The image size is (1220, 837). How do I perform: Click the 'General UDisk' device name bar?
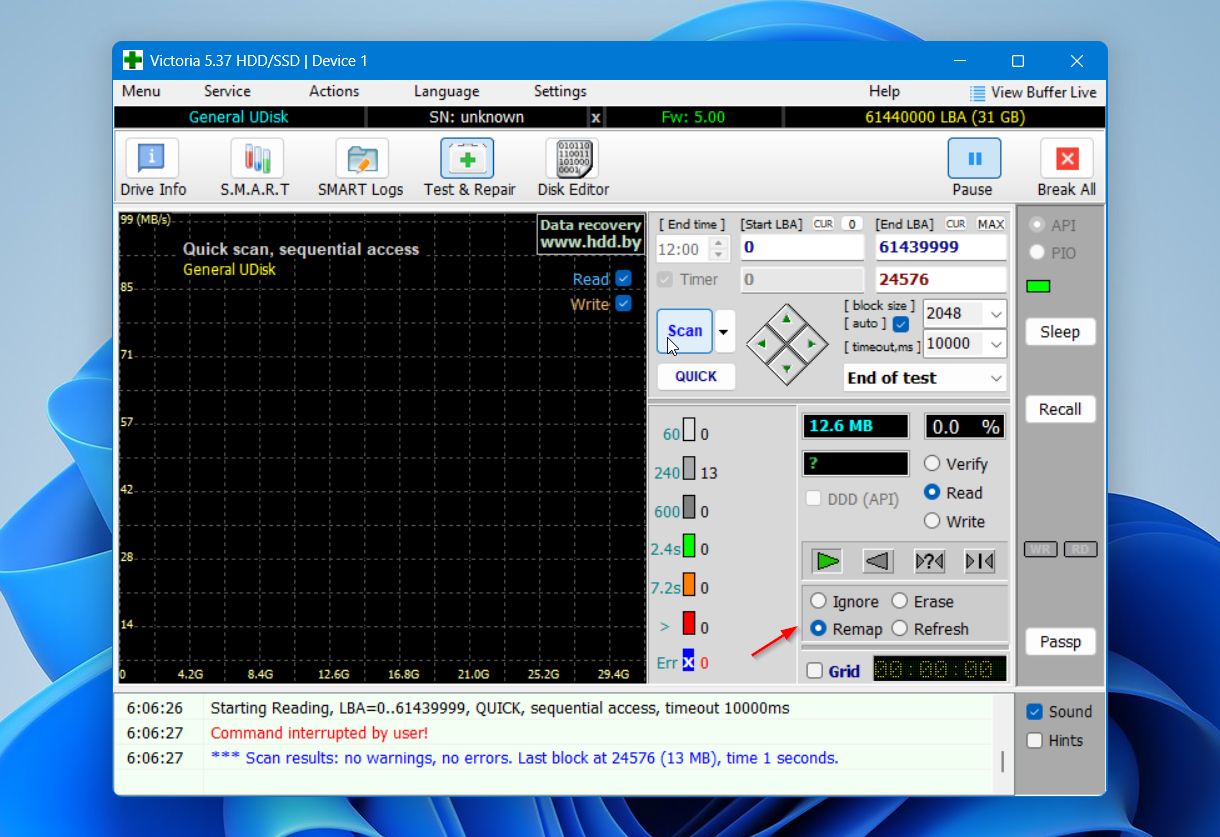(238, 118)
